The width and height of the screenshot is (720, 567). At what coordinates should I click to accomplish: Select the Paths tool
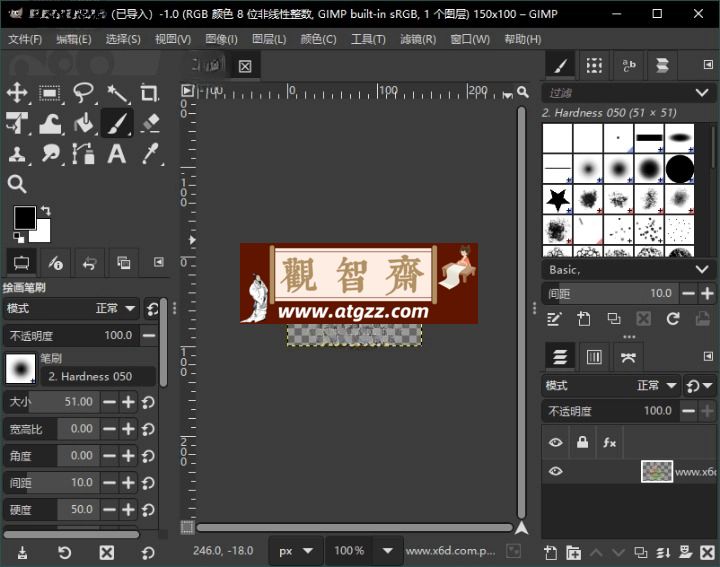(83, 154)
